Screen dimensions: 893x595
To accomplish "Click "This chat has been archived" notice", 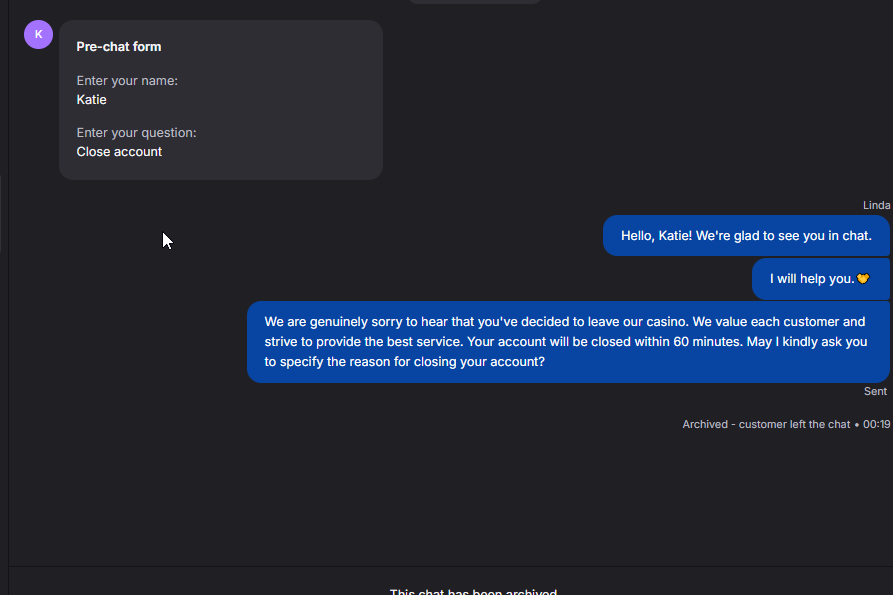I will click(473, 591).
